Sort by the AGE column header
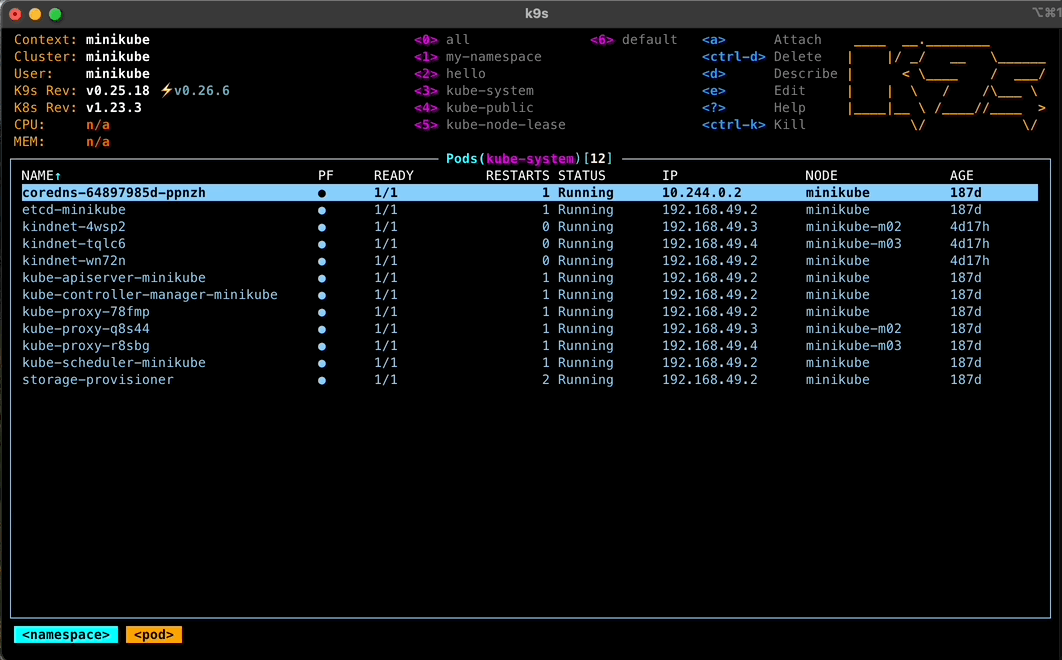The height and width of the screenshot is (660, 1062). [962, 176]
